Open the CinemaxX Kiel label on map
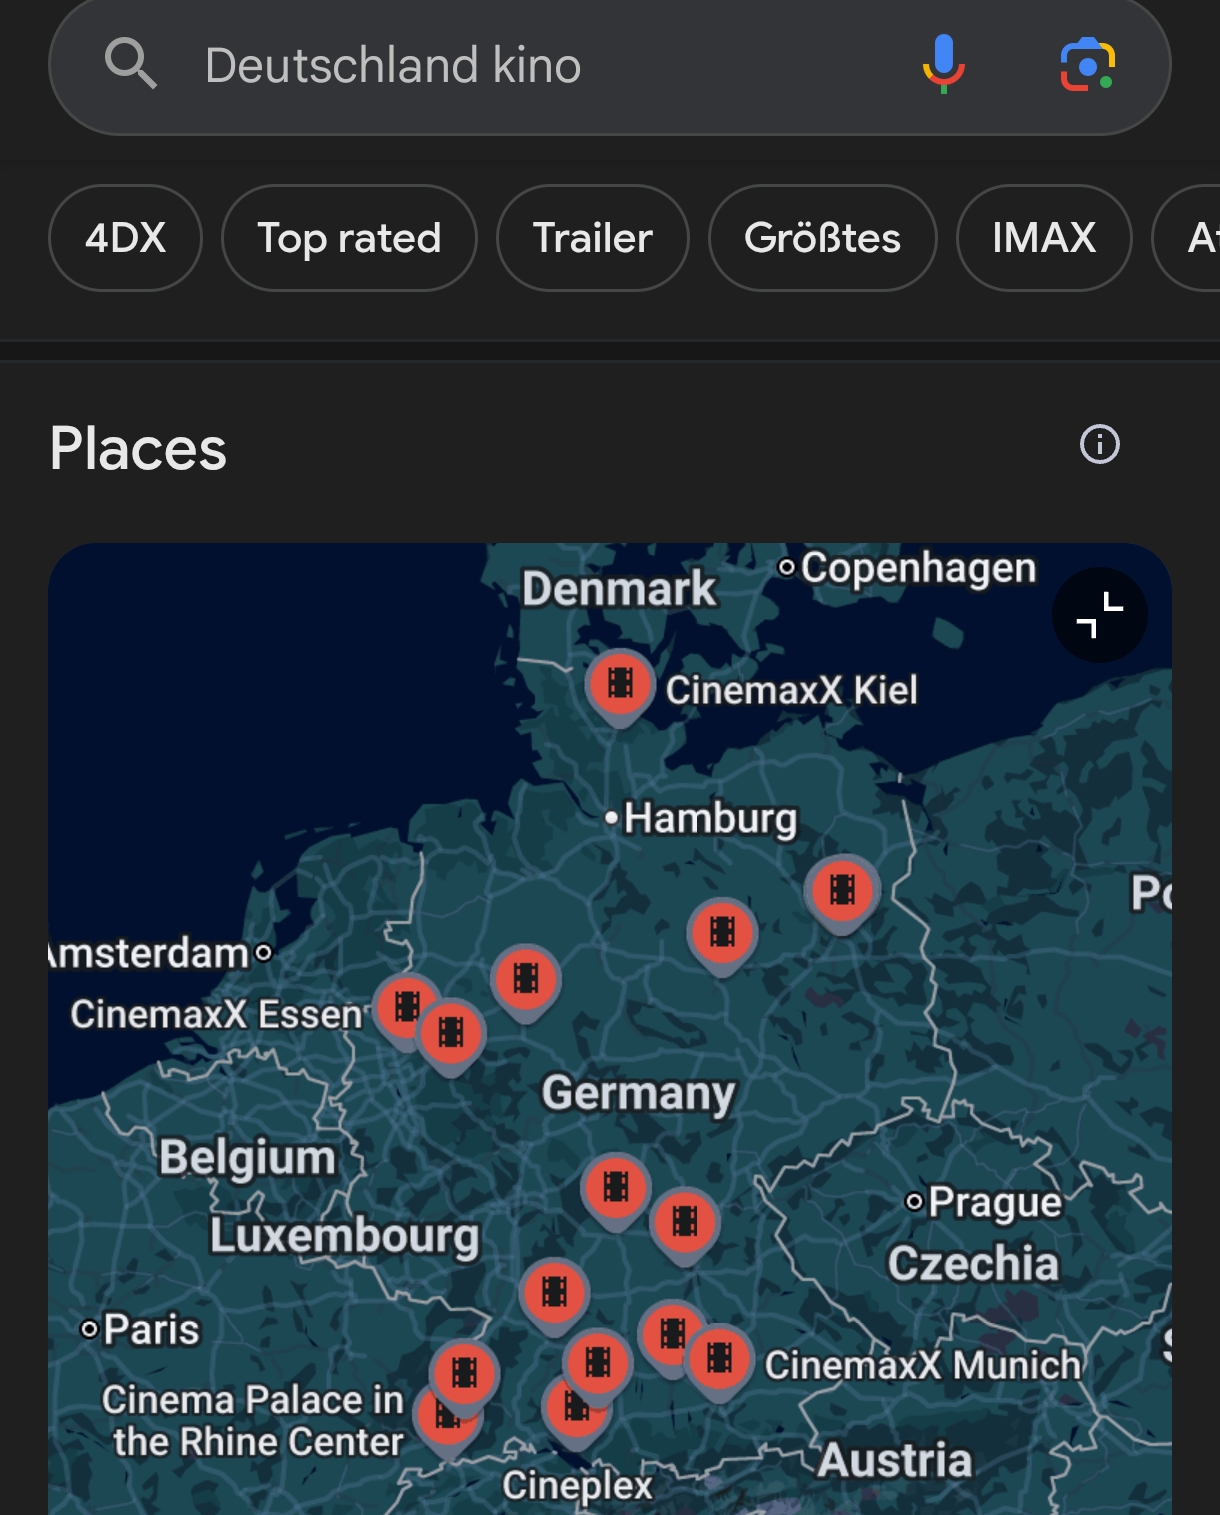Image resolution: width=1220 pixels, height=1515 pixels. click(792, 690)
